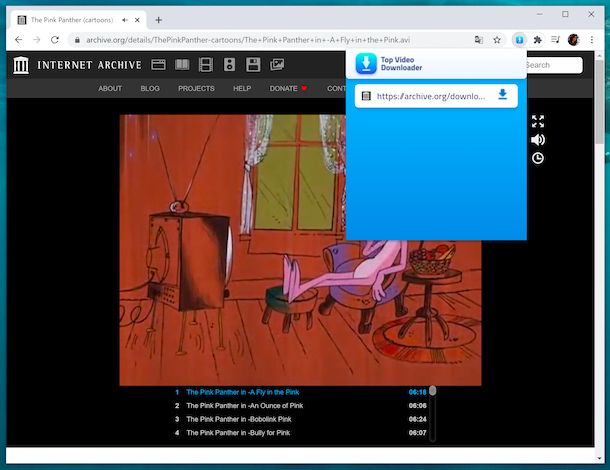Viewport: 610px width, 470px height.
Task: Open the ABOUT menu item
Action: click(x=110, y=88)
